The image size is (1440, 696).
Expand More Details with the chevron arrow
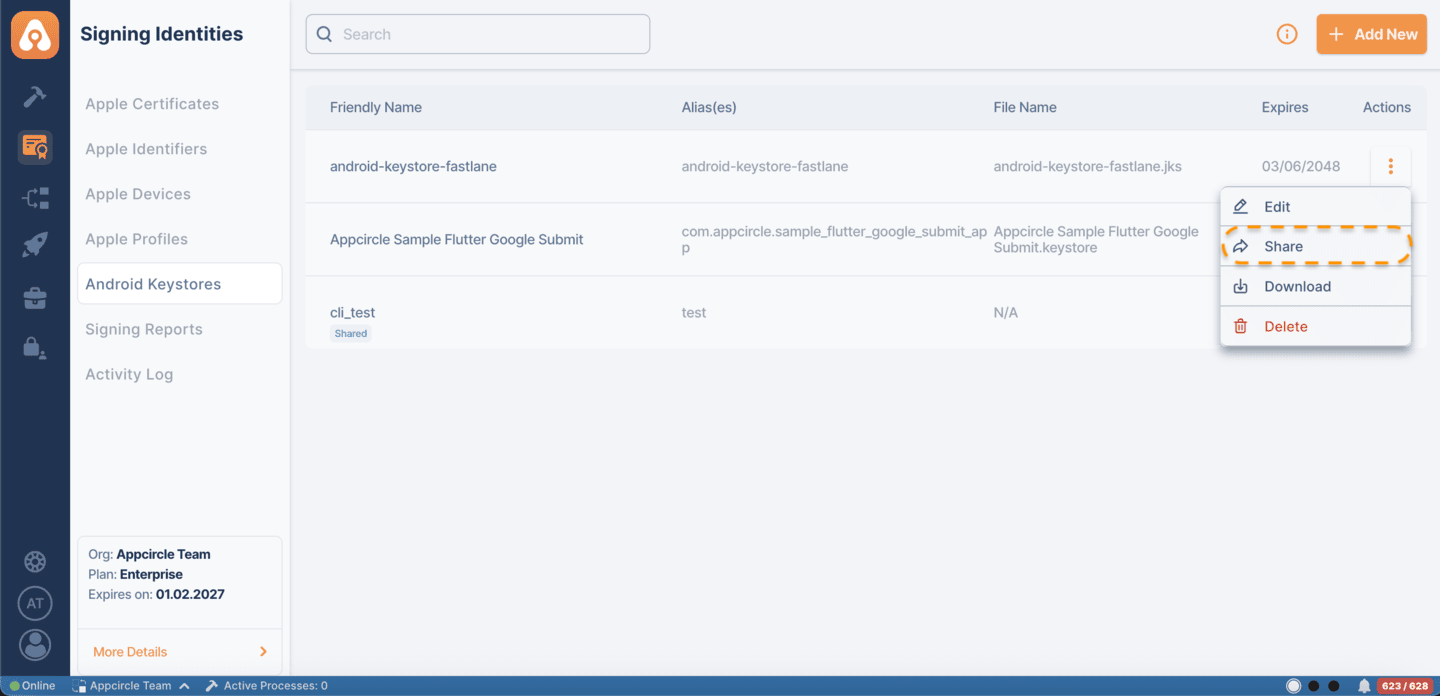click(263, 650)
